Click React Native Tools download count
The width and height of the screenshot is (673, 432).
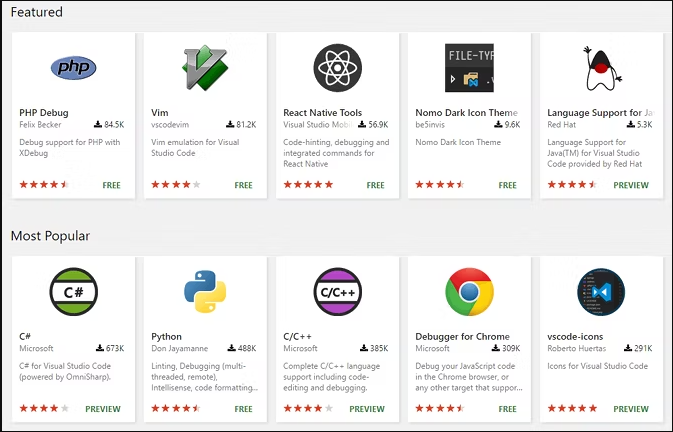click(373, 124)
